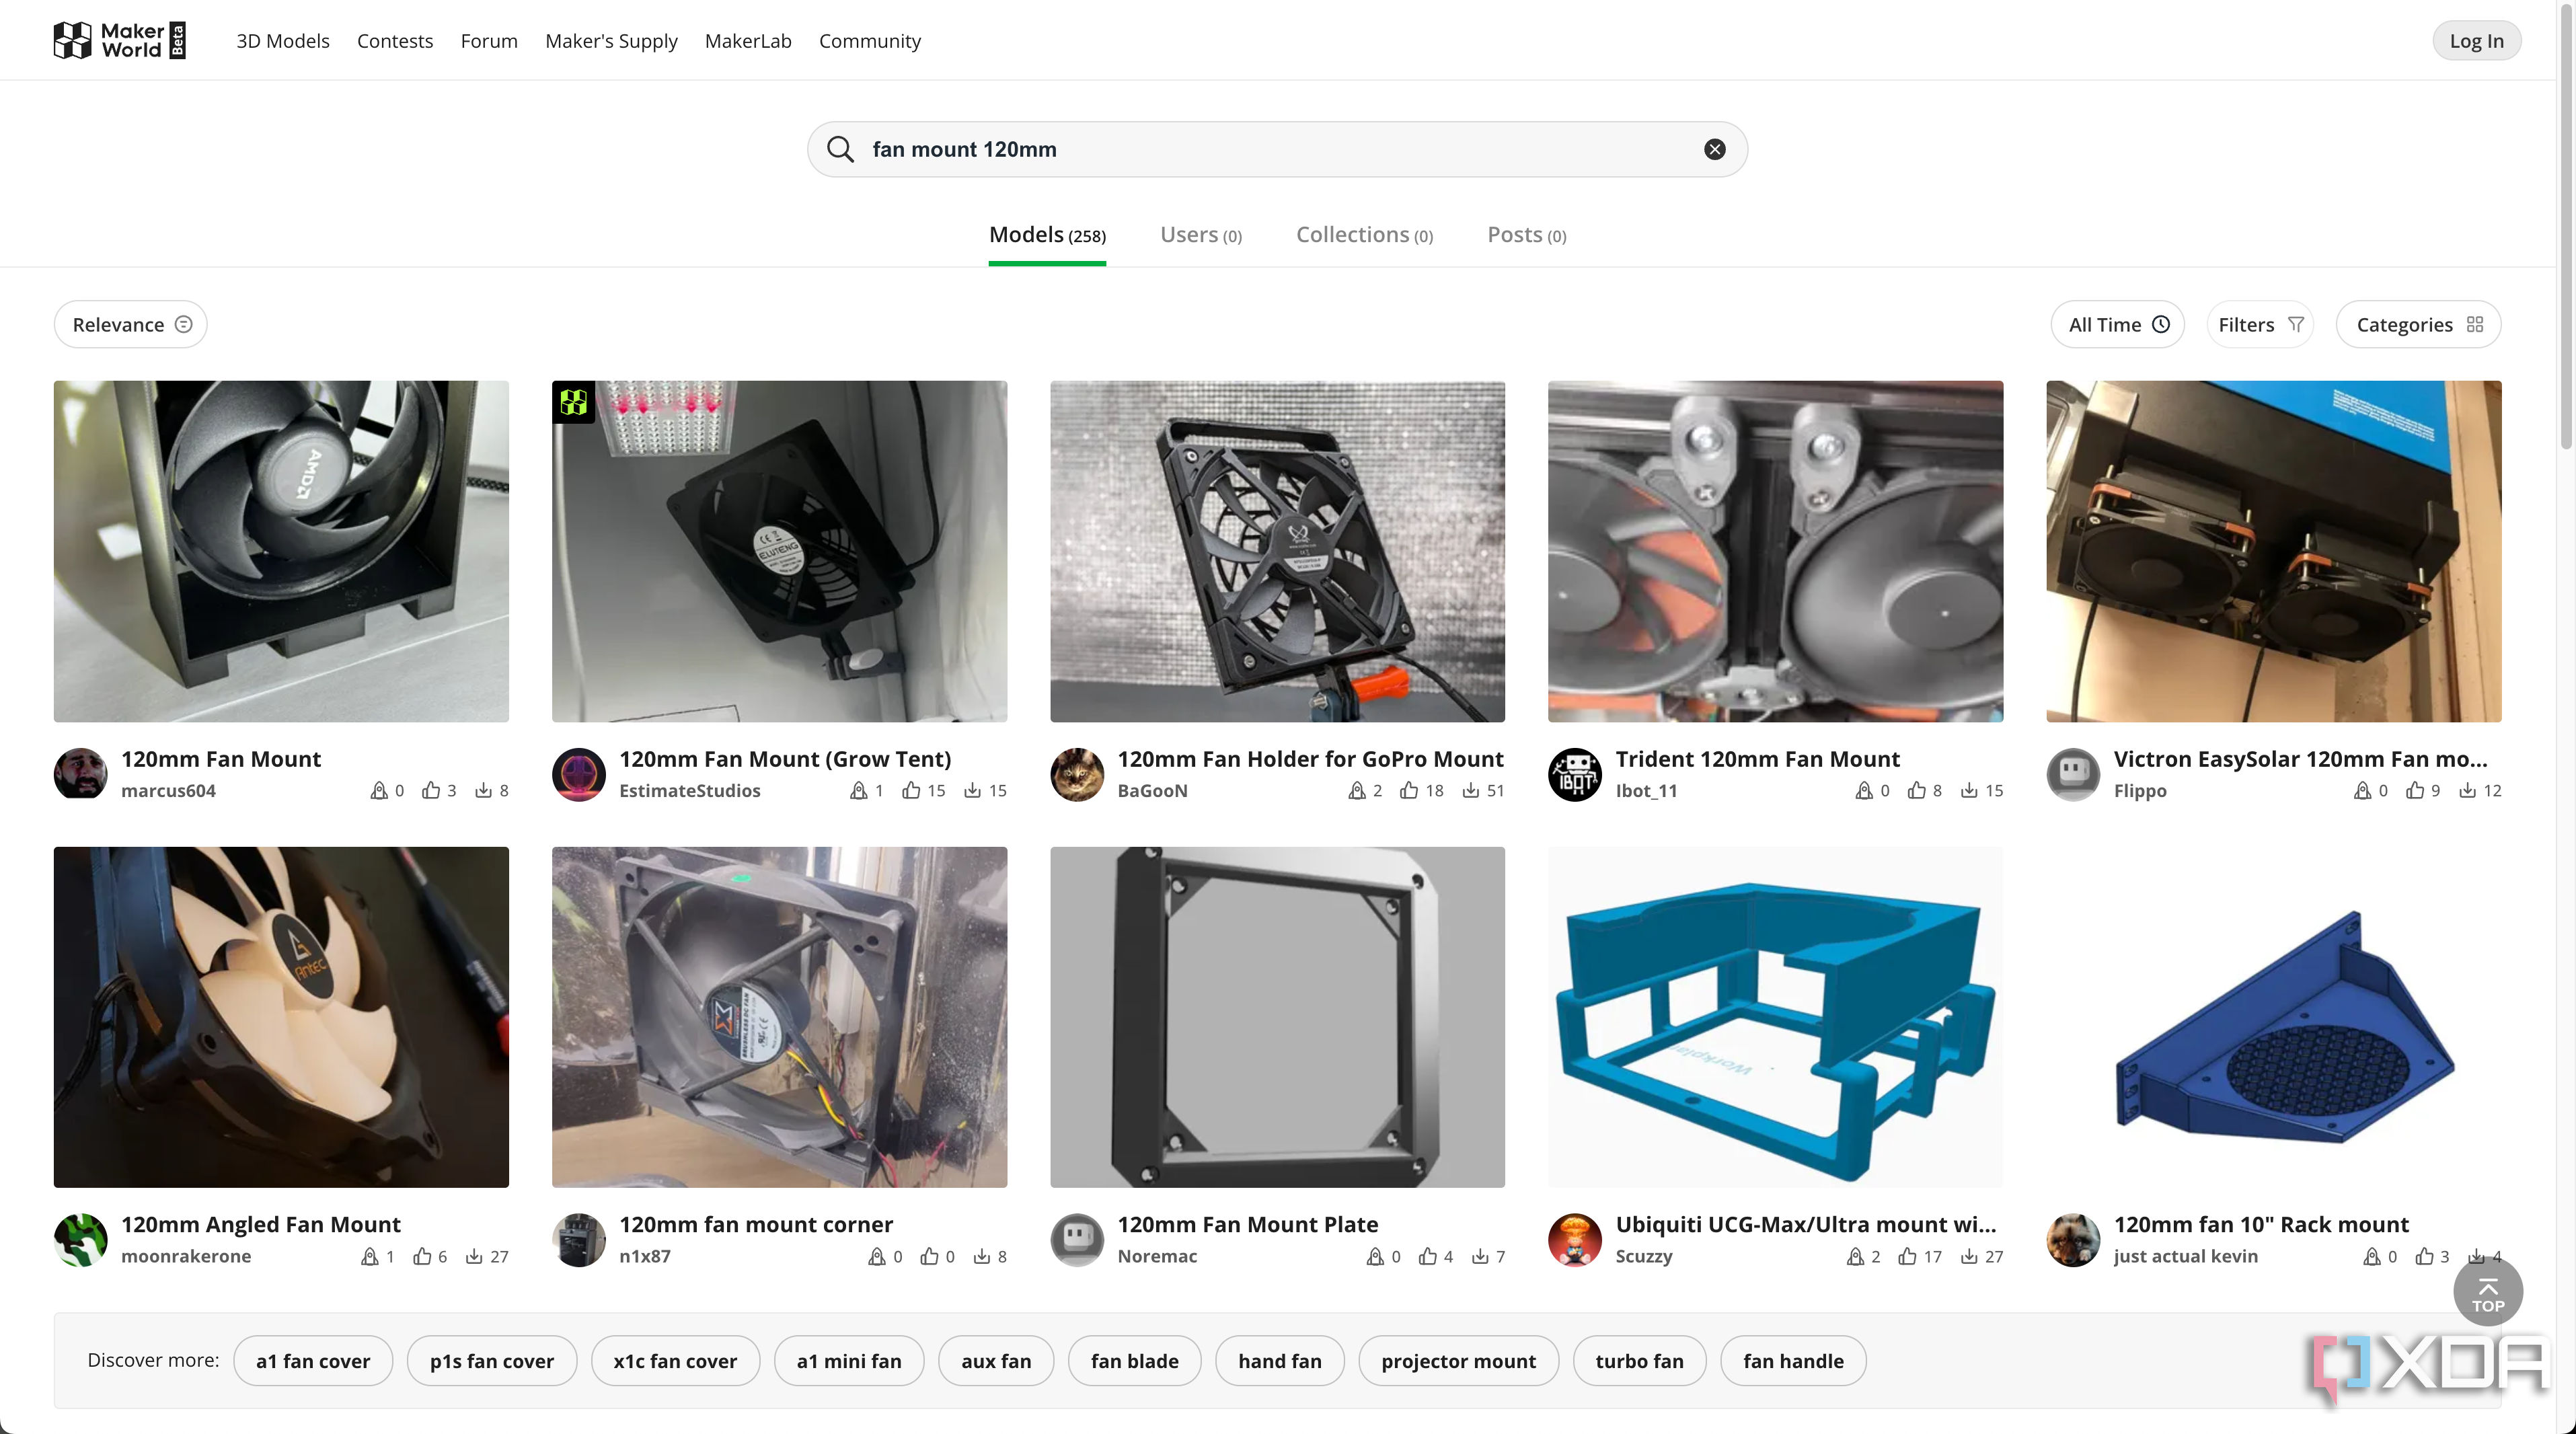Click the MakerWorld logo icon
Screen dimensions: 2576x1434
pos(72,40)
